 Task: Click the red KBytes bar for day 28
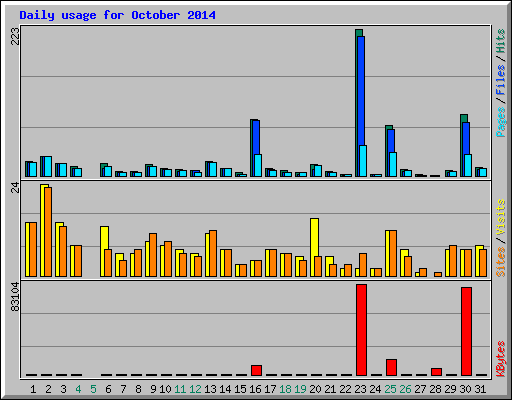pyautogui.click(x=436, y=372)
